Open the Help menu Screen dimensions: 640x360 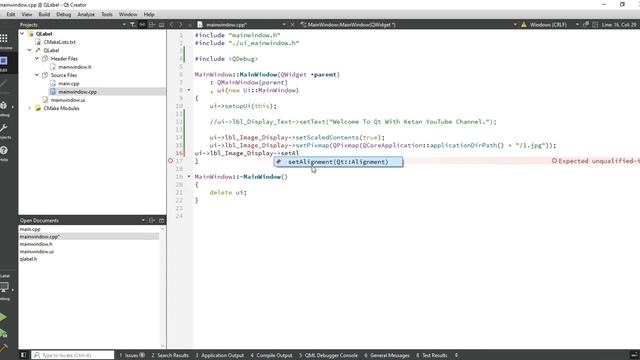pos(149,14)
